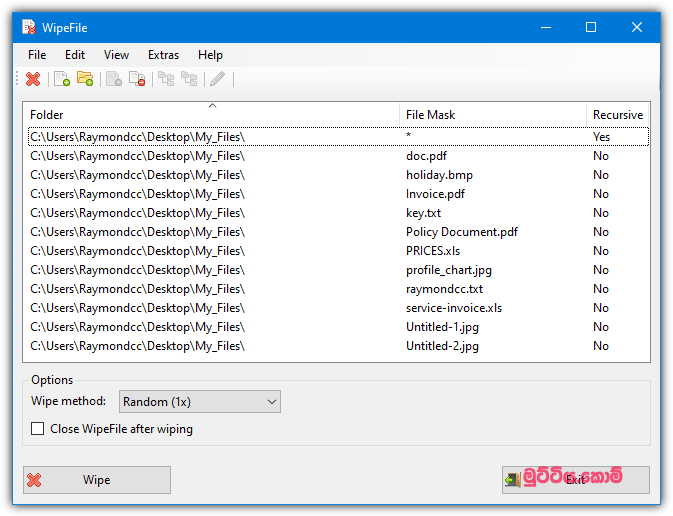Click the WipeFile app icon in title bar
This screenshot has width=673, height=516.
(28, 27)
